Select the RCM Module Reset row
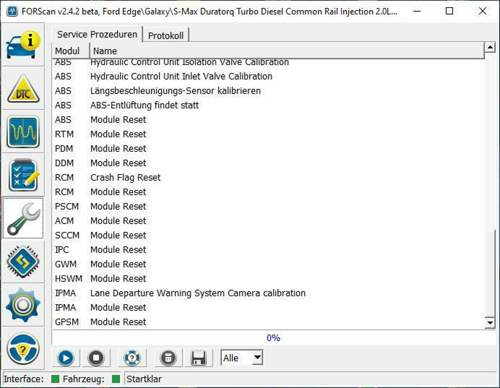Image resolution: width=500 pixels, height=388 pixels. tap(268, 192)
